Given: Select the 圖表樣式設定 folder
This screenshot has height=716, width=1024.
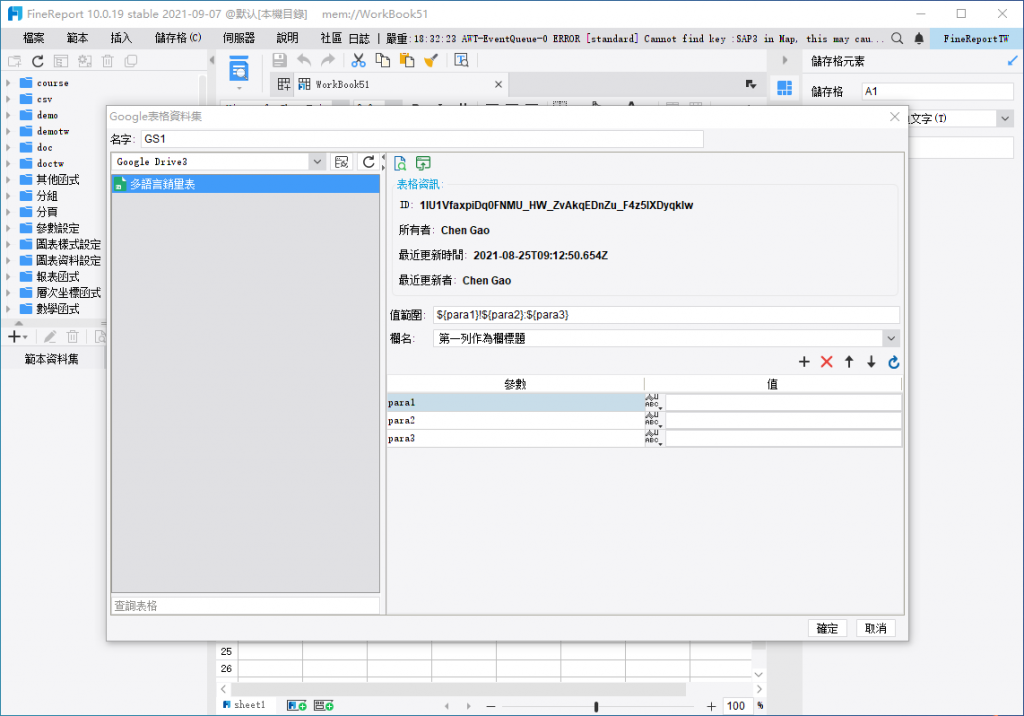Looking at the screenshot, I should click(x=69, y=244).
